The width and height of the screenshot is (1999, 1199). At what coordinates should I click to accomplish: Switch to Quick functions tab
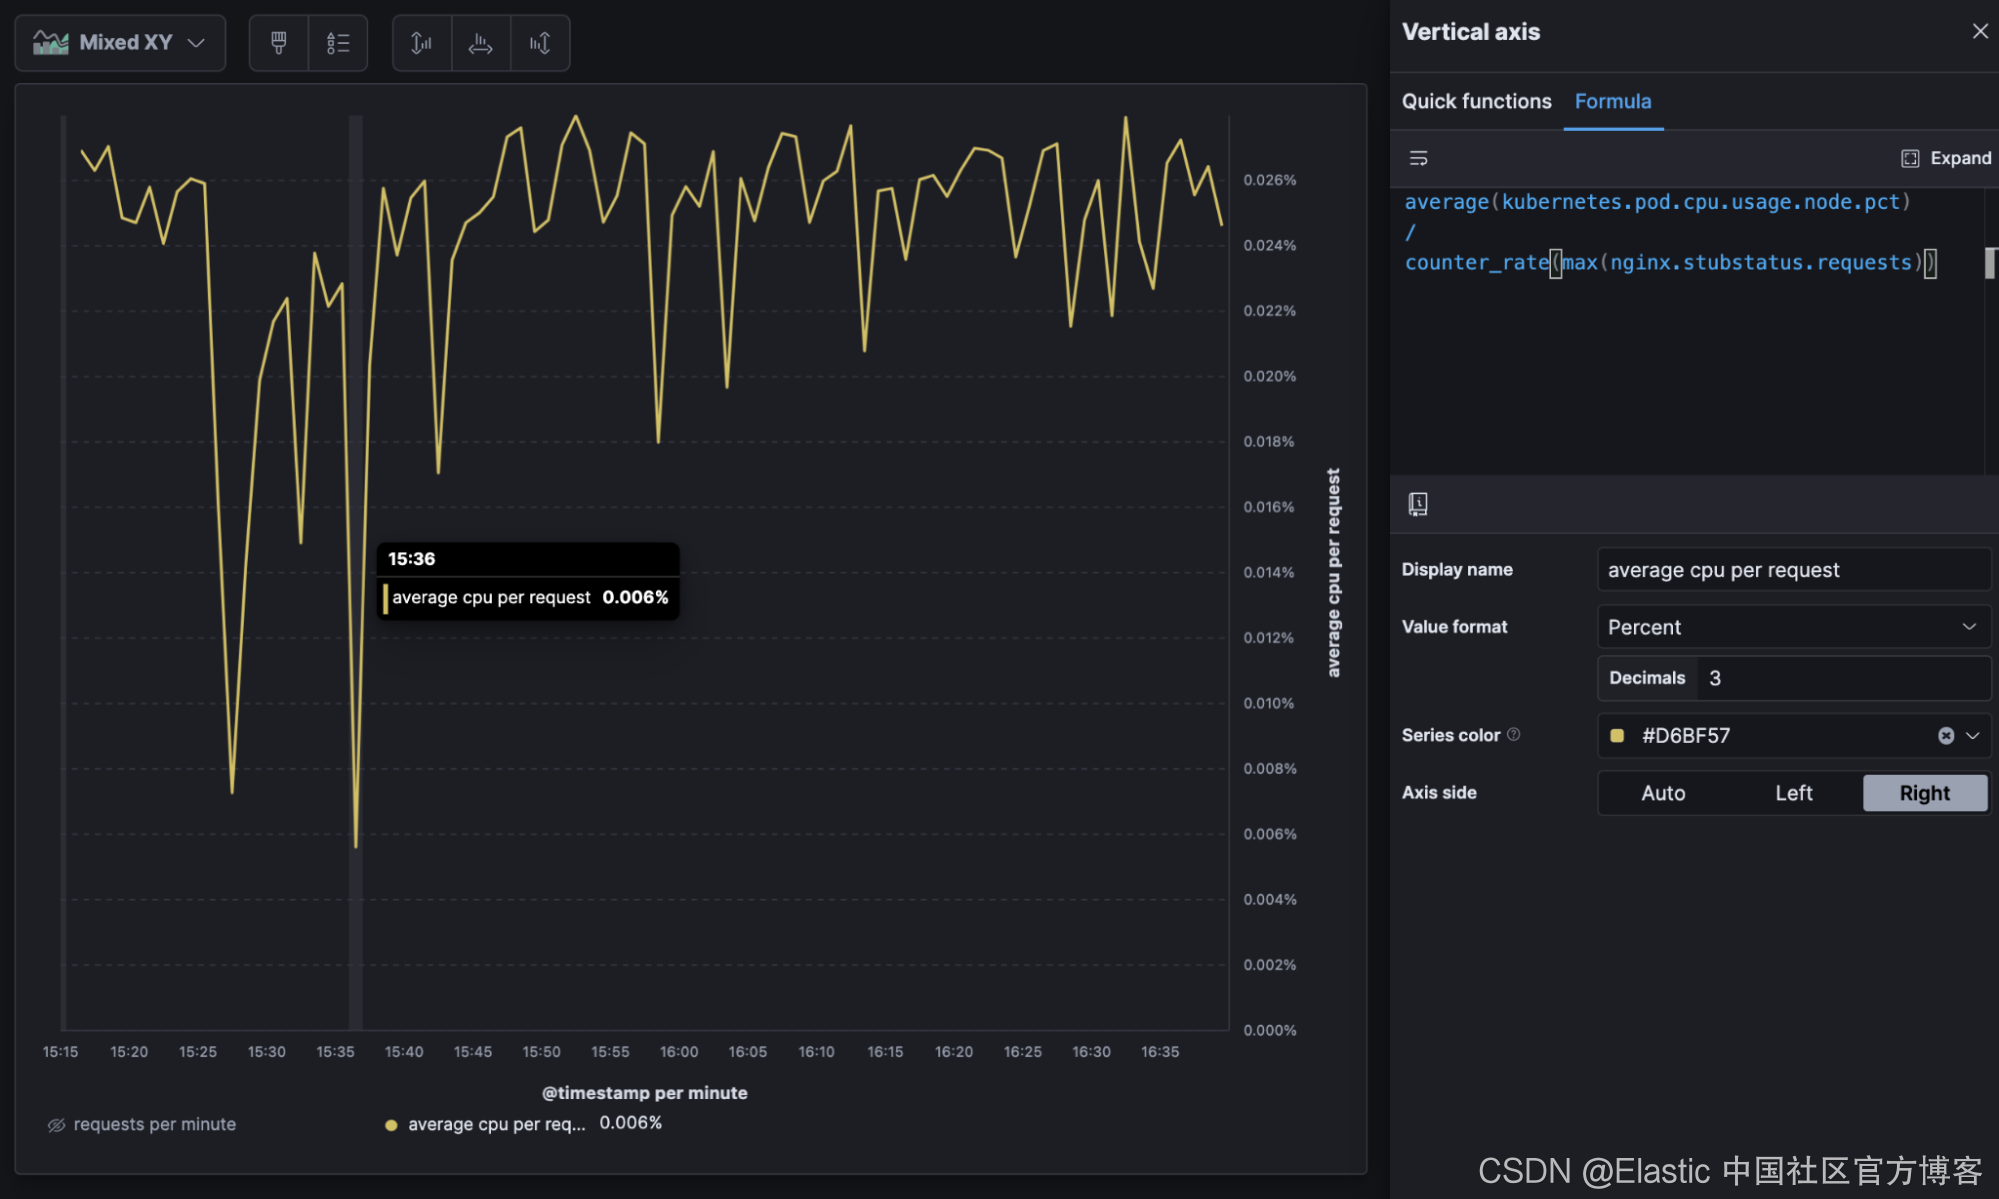tap(1476, 101)
